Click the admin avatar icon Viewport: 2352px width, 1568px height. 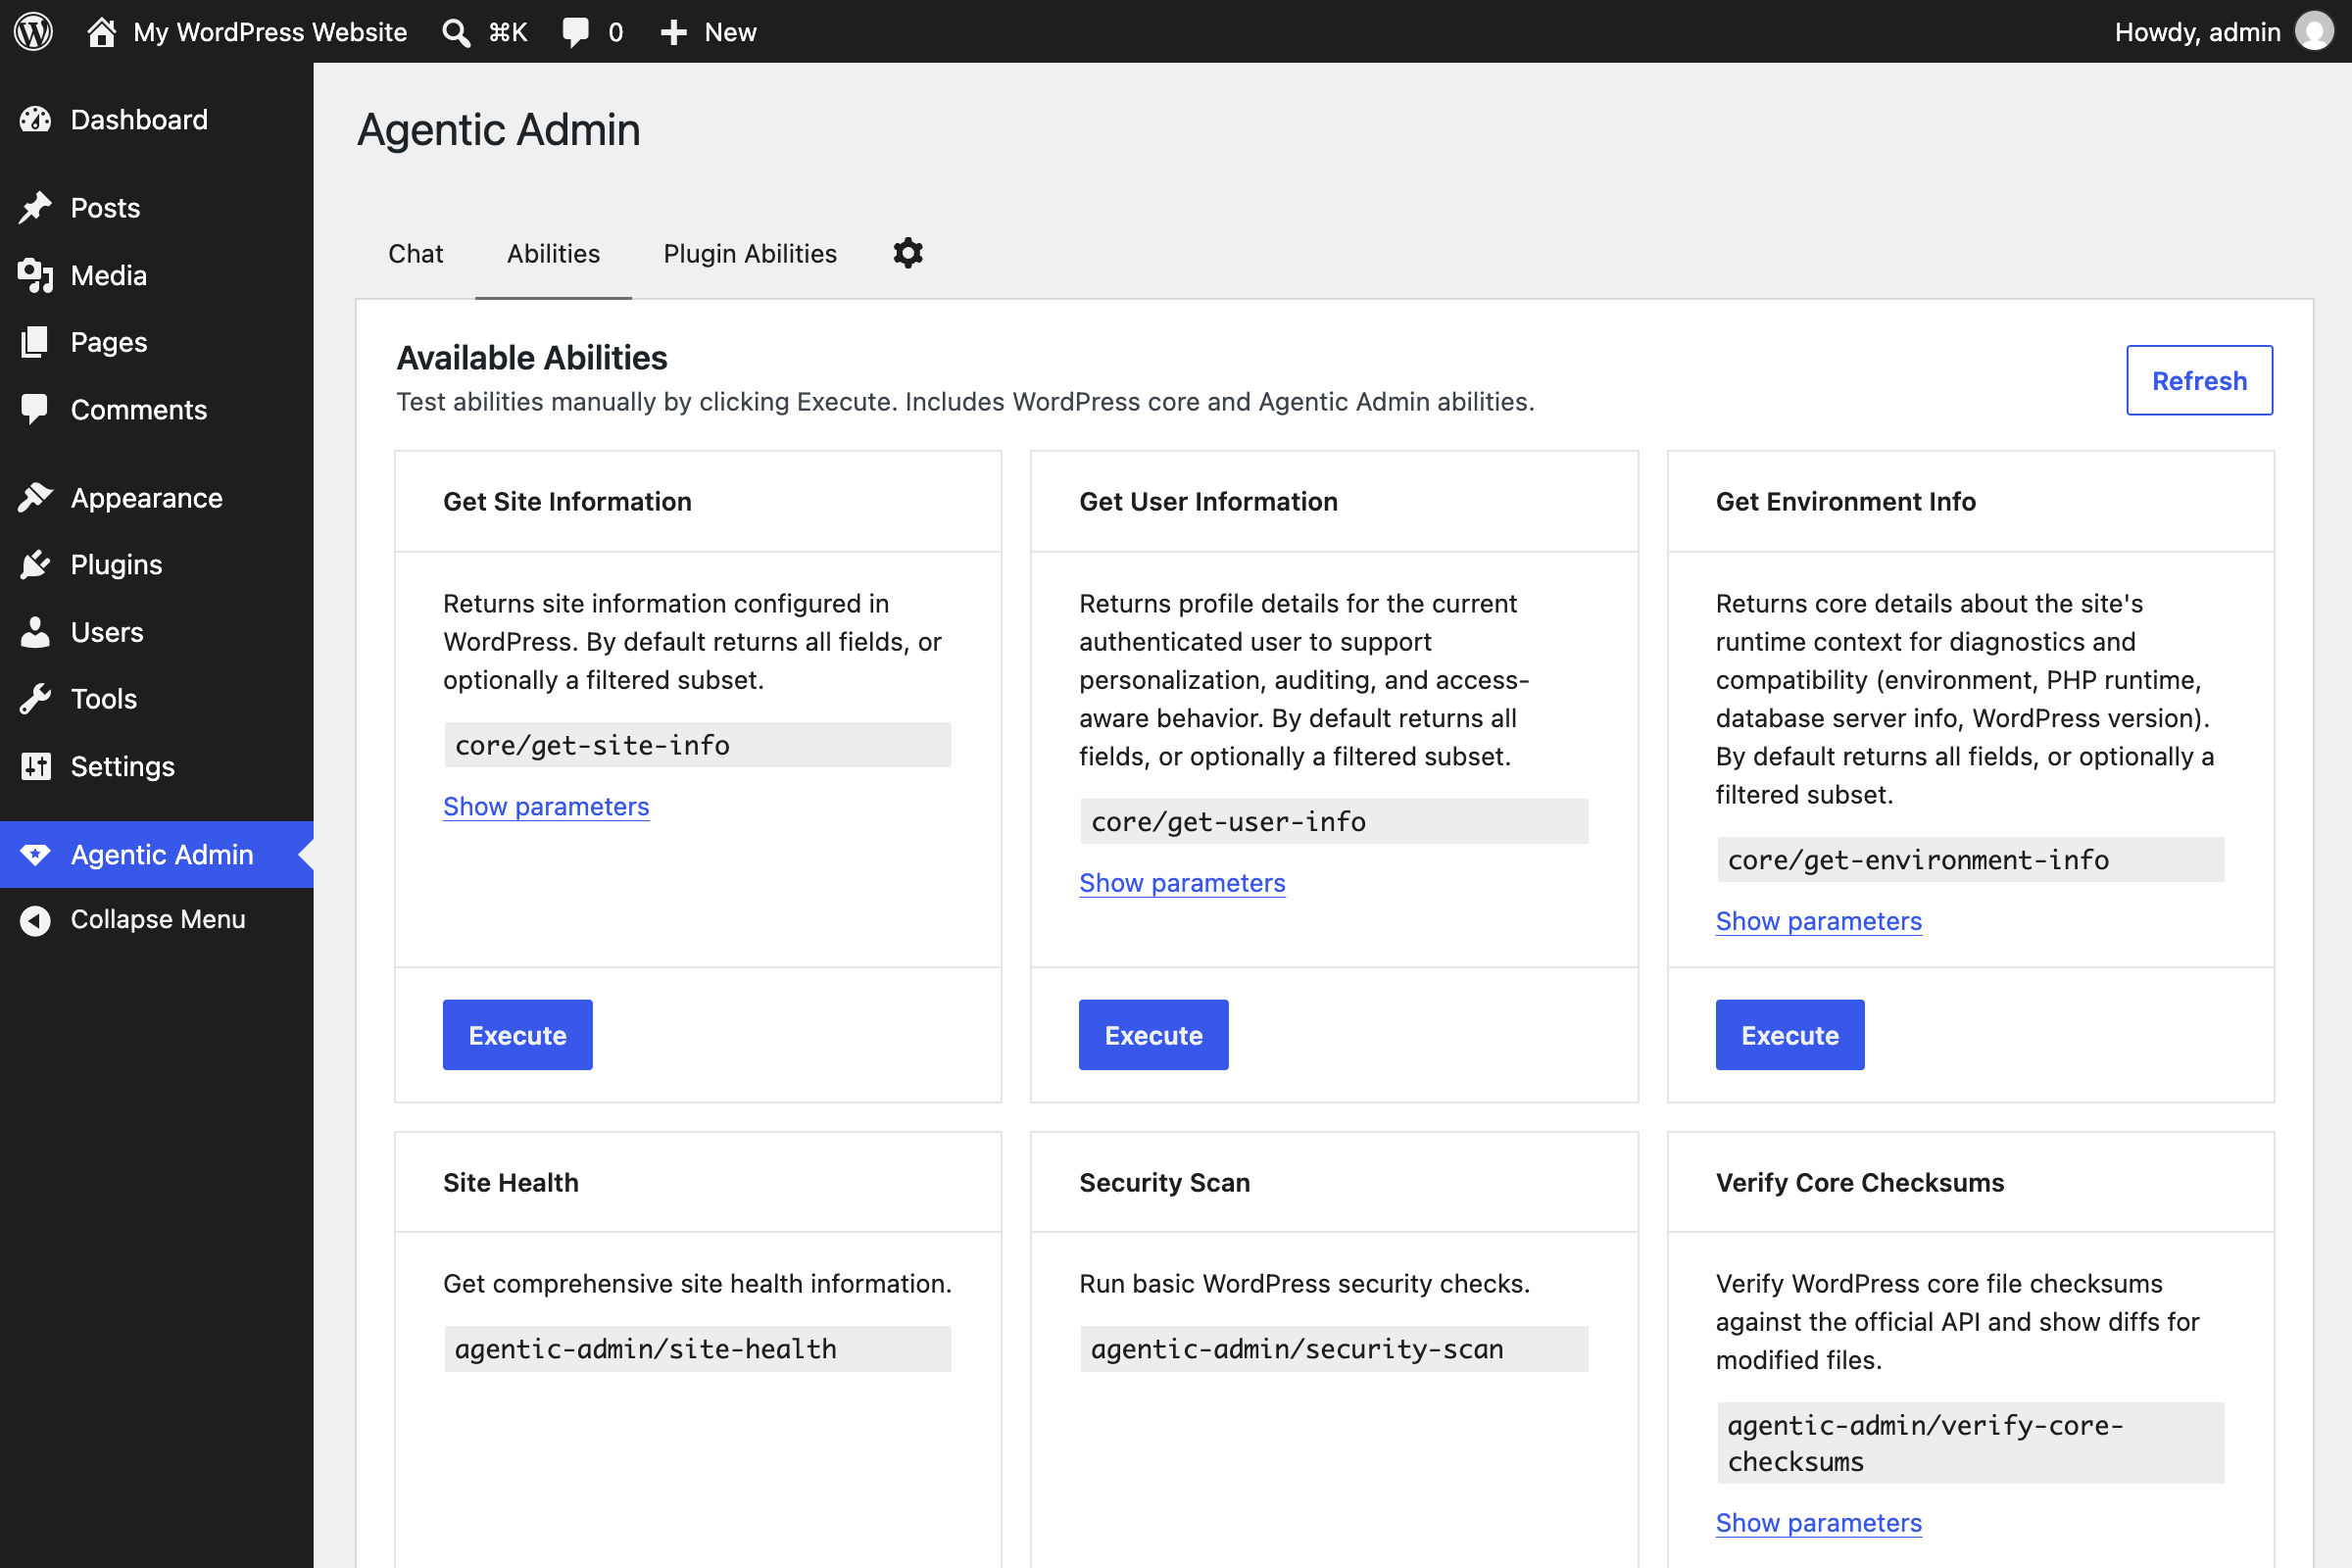click(x=2314, y=32)
